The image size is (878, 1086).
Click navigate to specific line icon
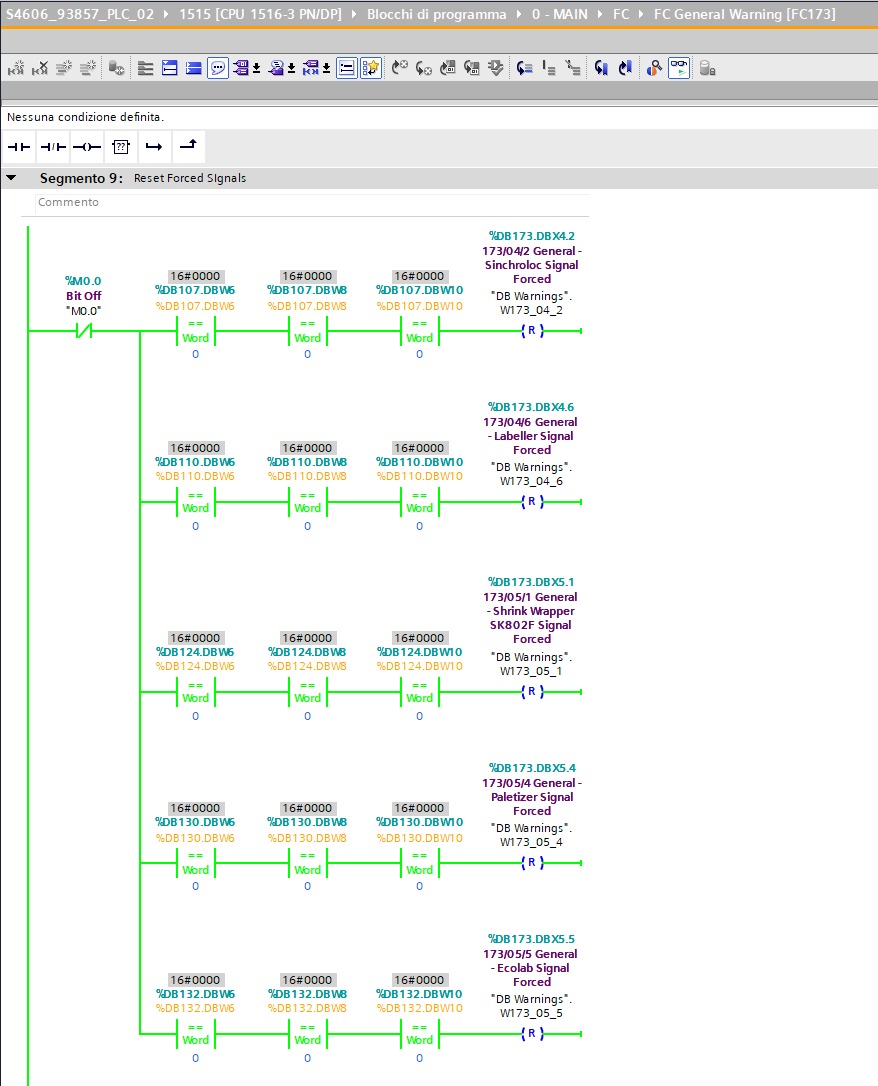524,68
